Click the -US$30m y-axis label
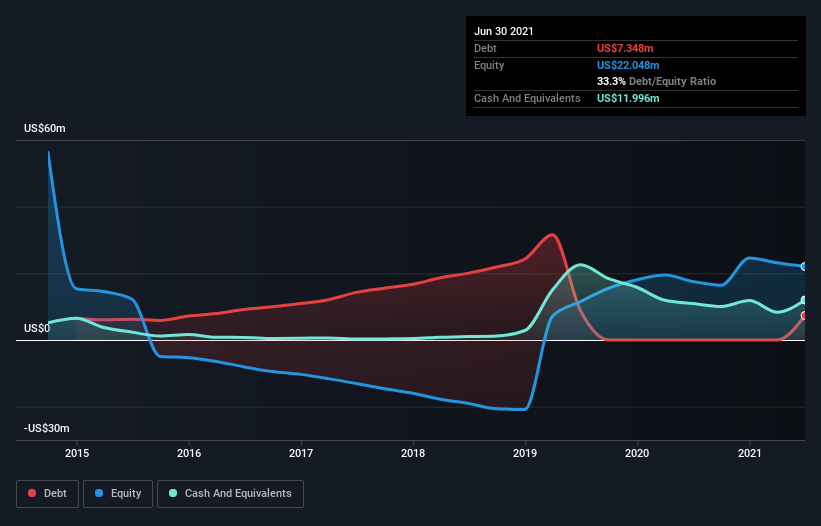Image resolution: width=821 pixels, height=526 pixels. (47, 429)
